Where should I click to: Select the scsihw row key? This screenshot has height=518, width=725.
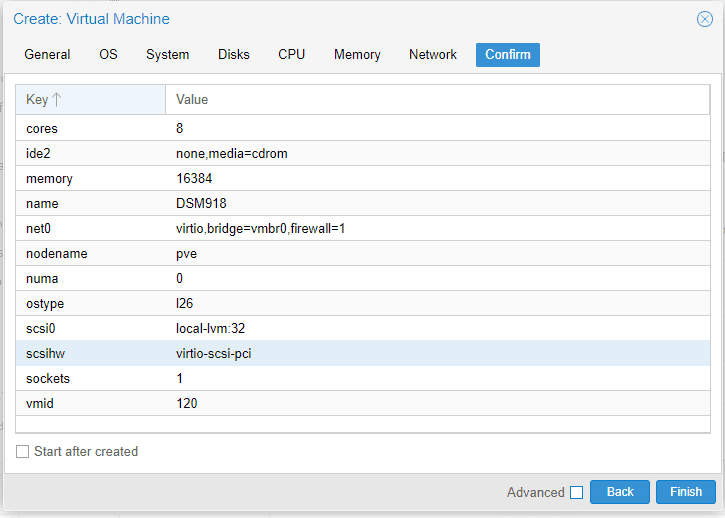tap(45, 353)
